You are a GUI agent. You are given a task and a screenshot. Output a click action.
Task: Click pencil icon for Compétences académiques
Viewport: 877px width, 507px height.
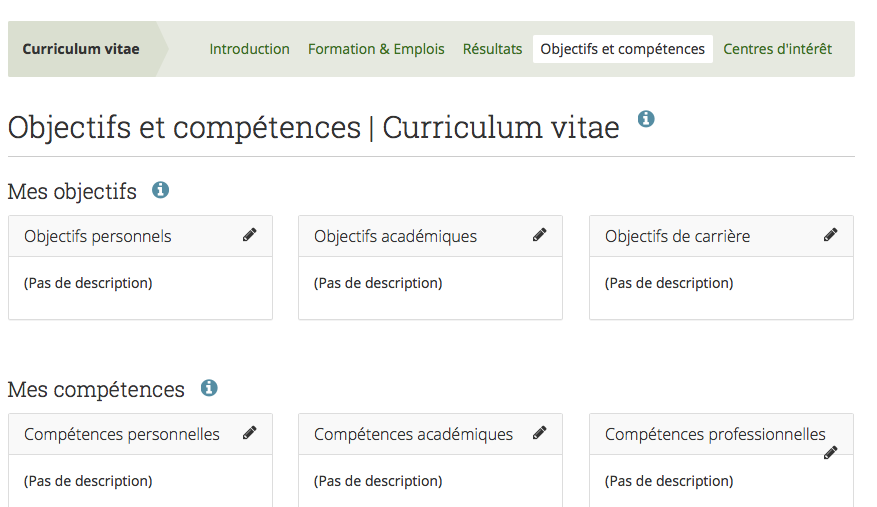(x=539, y=433)
